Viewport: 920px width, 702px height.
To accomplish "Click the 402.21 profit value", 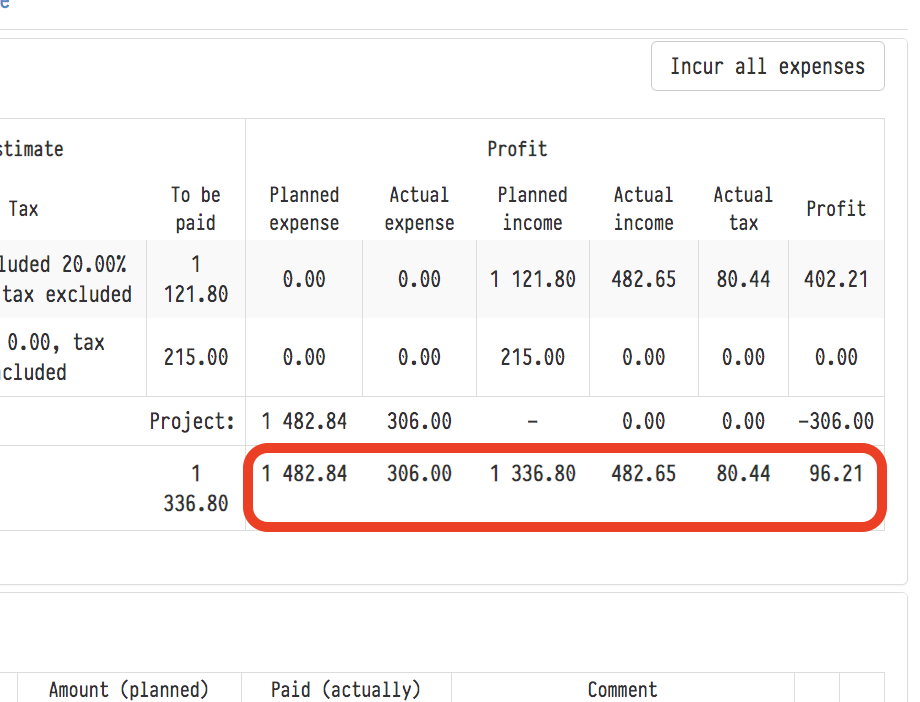I will [835, 280].
